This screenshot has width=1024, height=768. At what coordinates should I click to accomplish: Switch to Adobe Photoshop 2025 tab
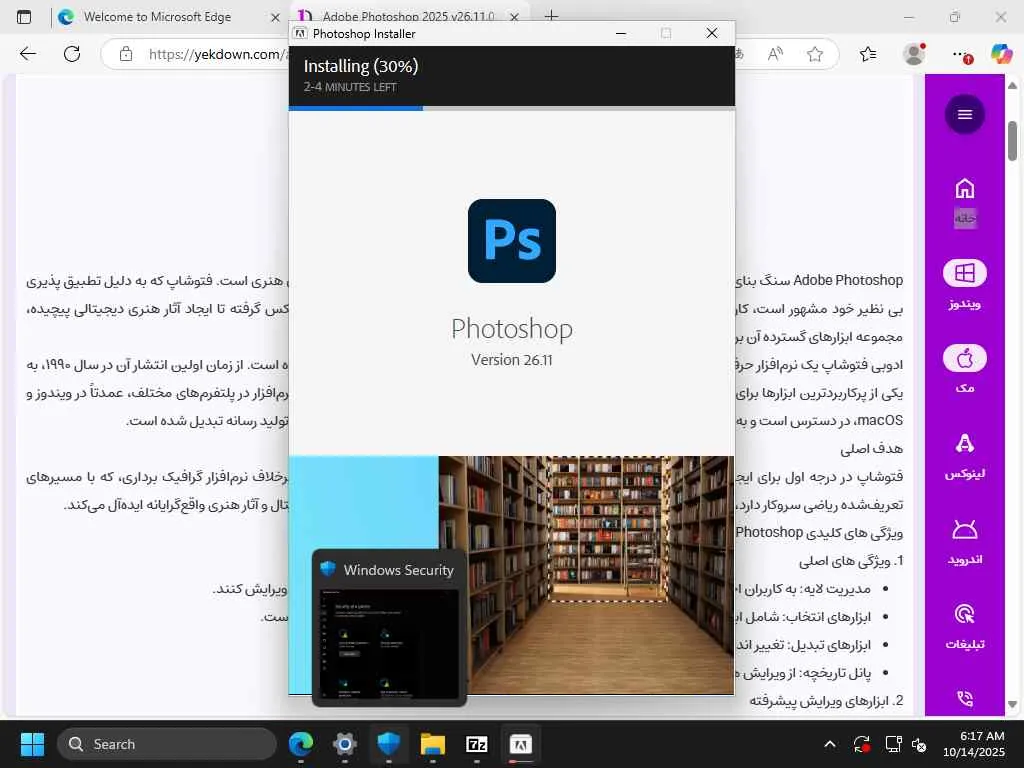click(408, 15)
